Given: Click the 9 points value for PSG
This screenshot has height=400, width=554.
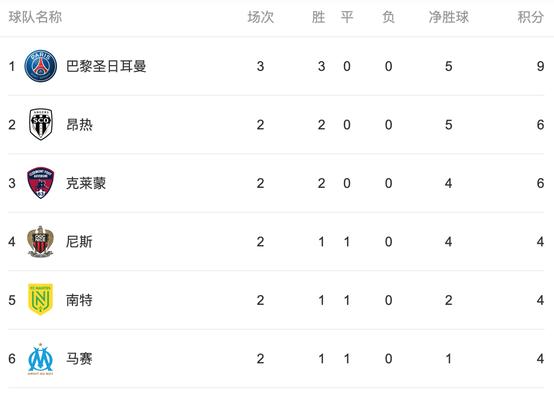Looking at the screenshot, I should pos(540,66).
